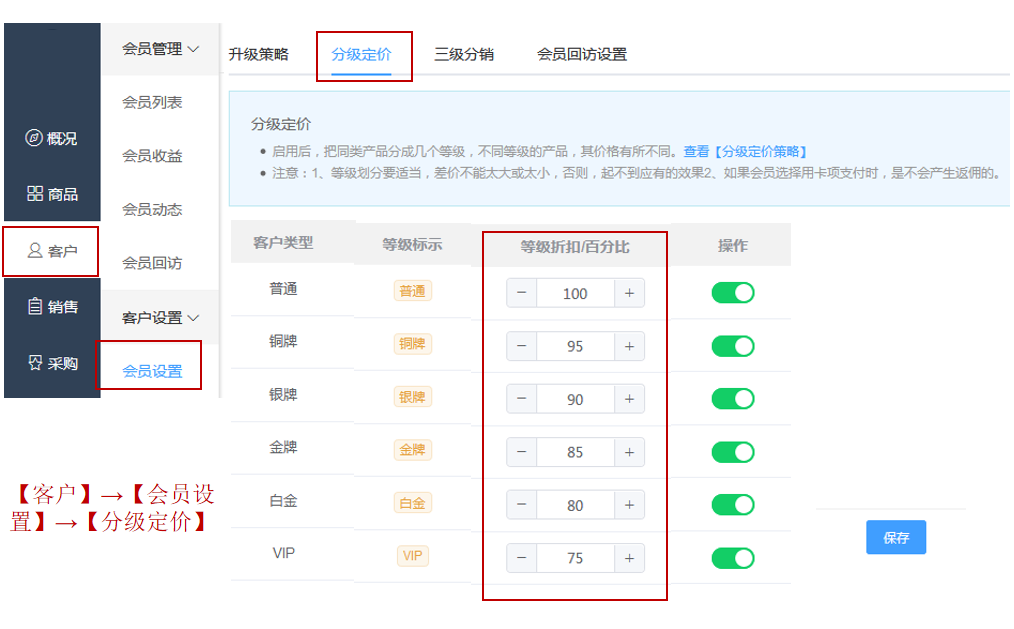Viewport: 1014px width, 629px height.
Task: Decrease VIP discount with minus button
Action: click(521, 558)
